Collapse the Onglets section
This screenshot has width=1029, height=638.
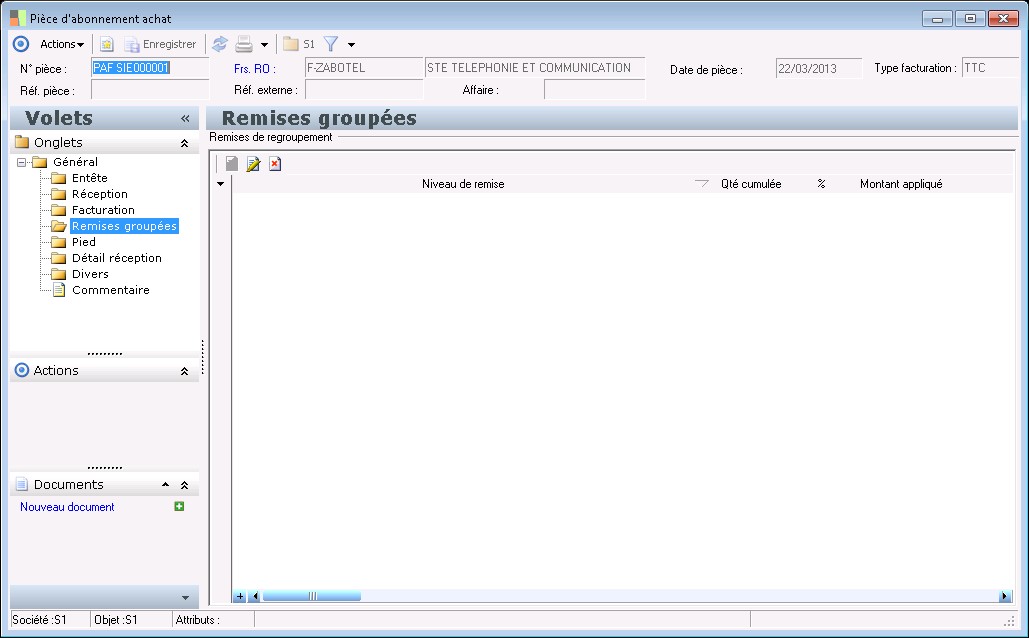coord(184,143)
